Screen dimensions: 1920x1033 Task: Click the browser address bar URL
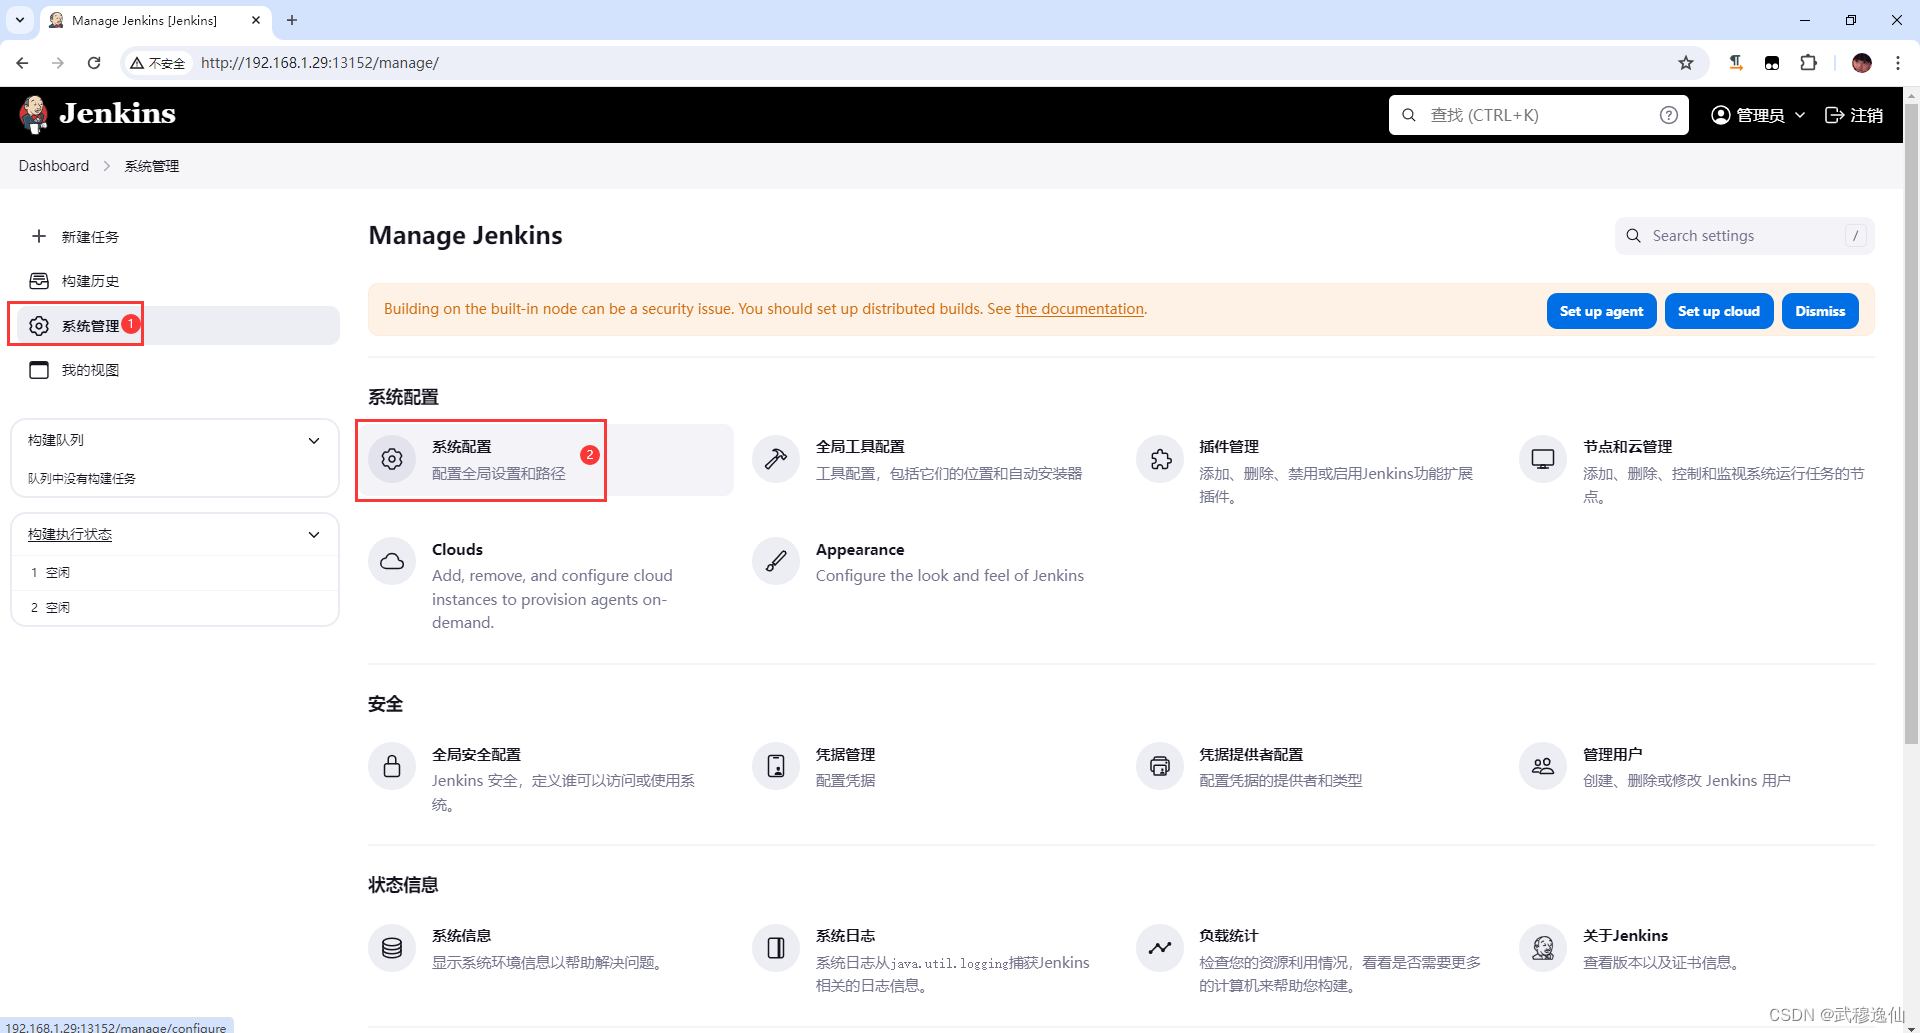pyautogui.click(x=320, y=63)
